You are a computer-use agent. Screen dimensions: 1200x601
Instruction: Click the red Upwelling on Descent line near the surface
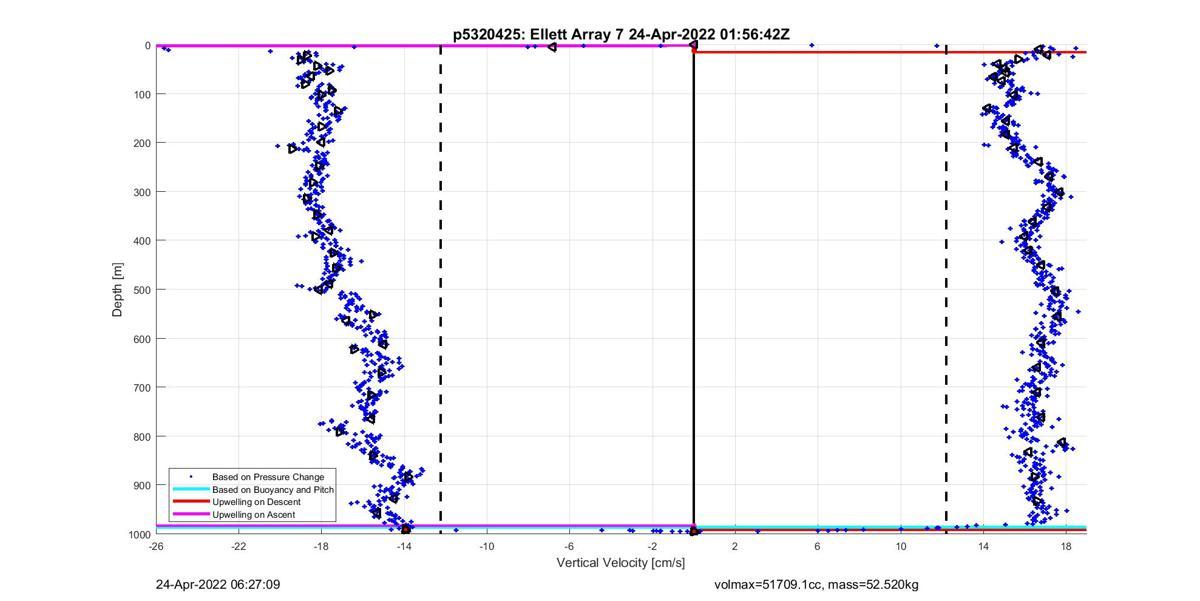[890, 52]
